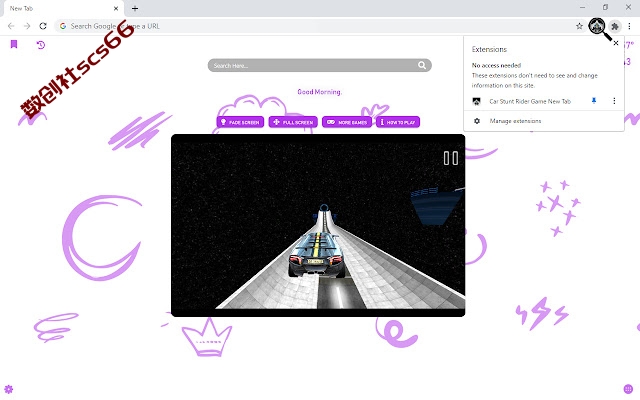Click the 'Extensions' popup title
640x400 pixels.
coord(489,49)
